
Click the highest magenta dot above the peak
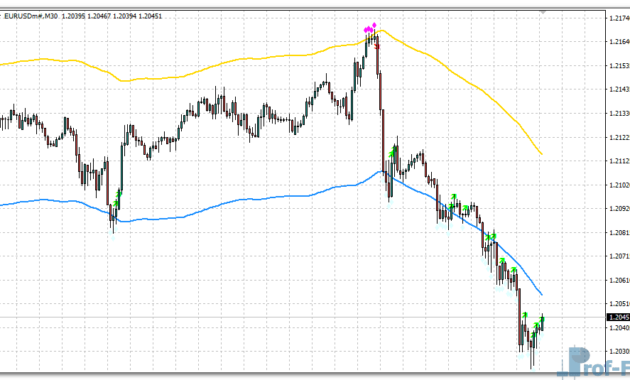[x=374, y=25]
